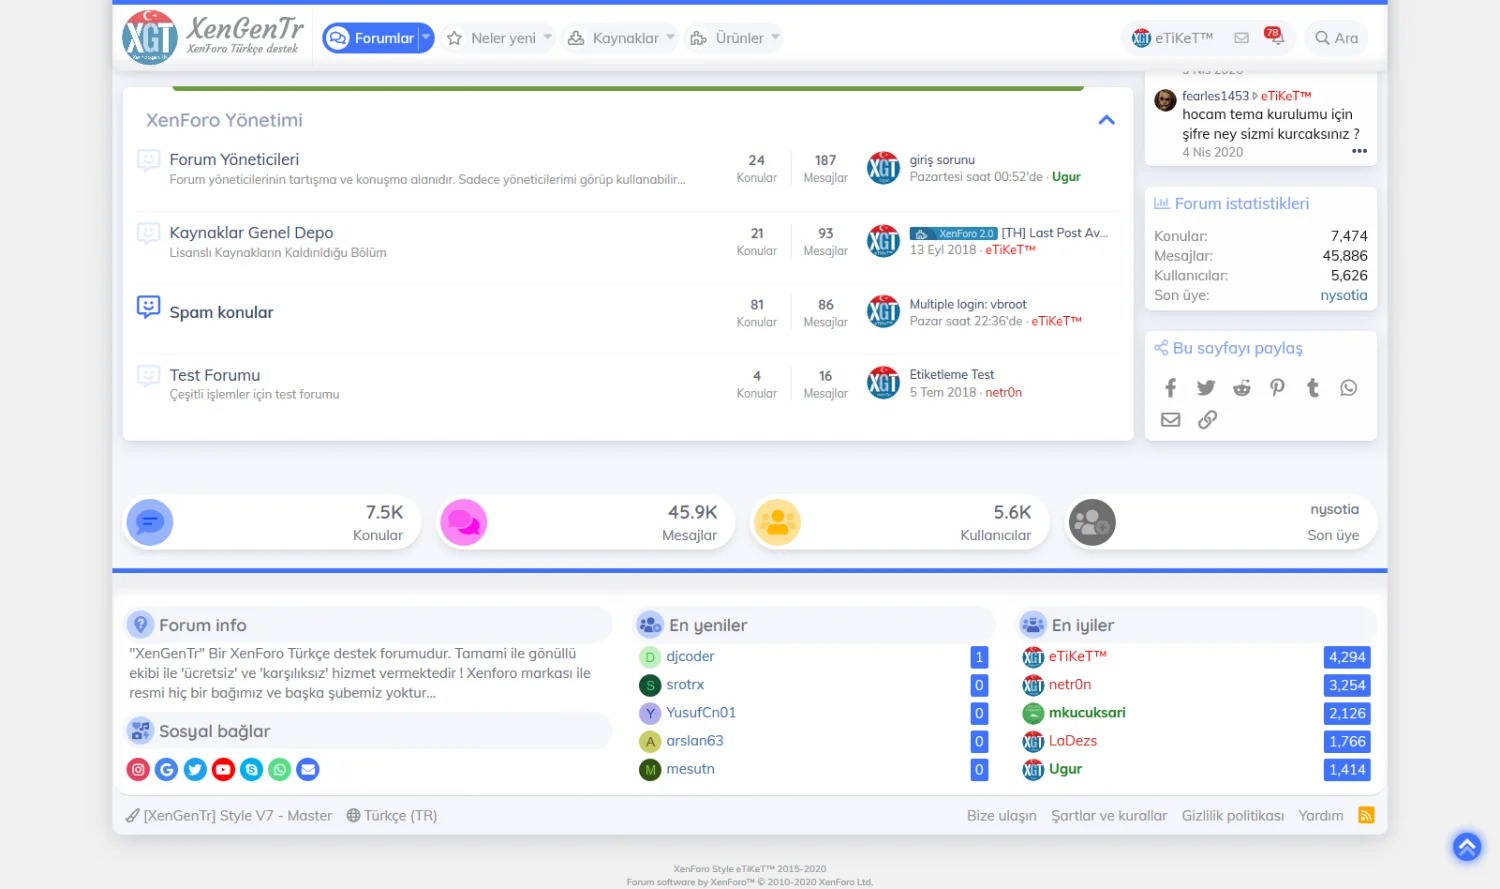Viewport: 1500px width, 889px height.
Task: Click Test Forumu forum status icon
Action: (148, 377)
